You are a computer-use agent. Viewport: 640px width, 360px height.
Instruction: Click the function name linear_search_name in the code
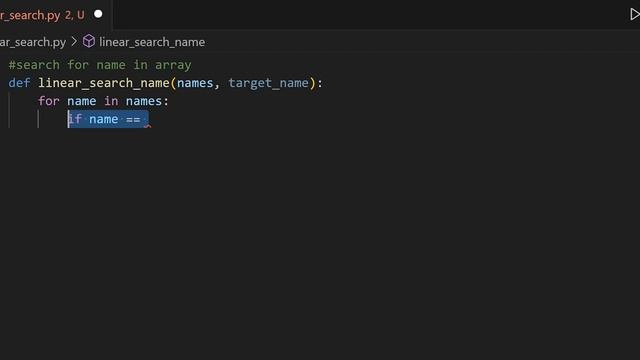[x=104, y=83]
